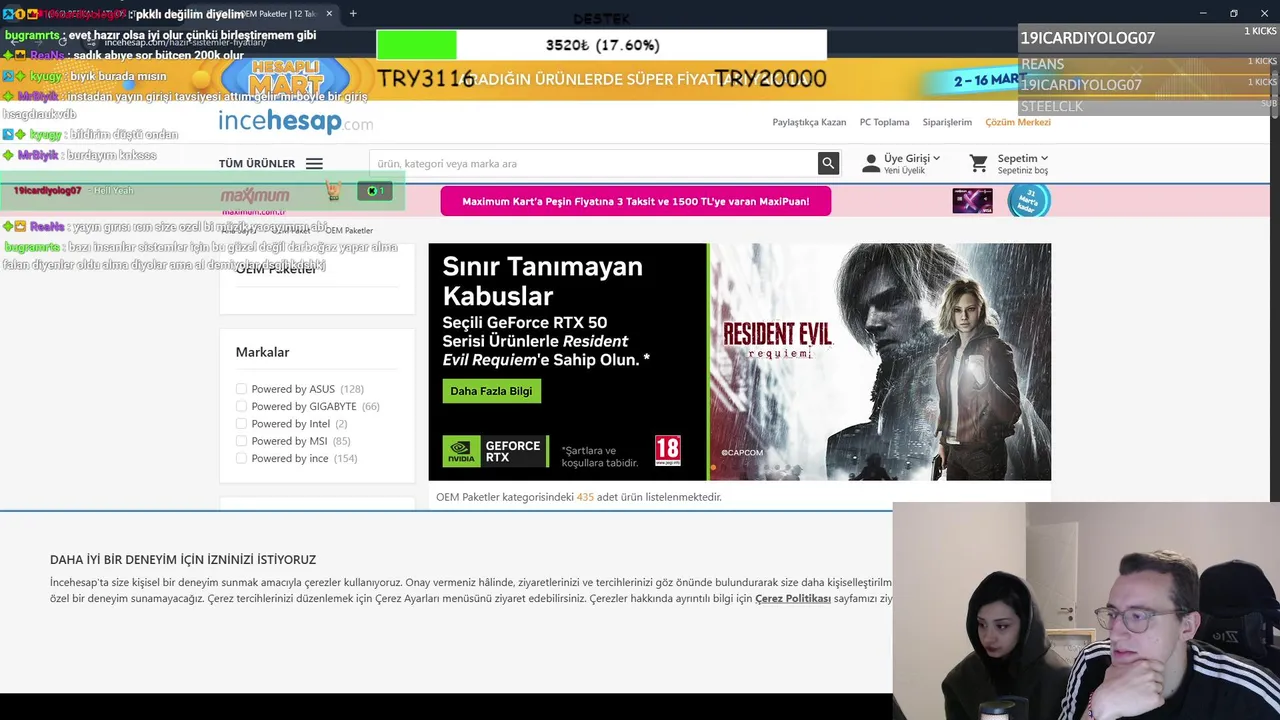1280x720 pixels.
Task: Tick the Powered by ince checkbox
Action: [241, 458]
